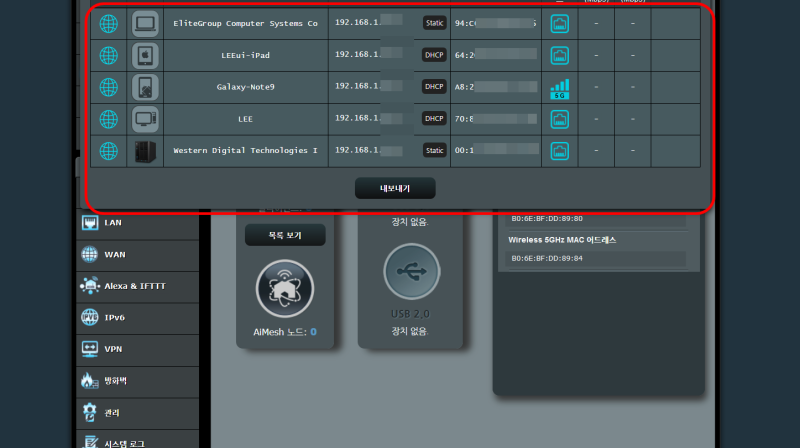Open the 관리 administration menu
This screenshot has width=800, height=448.
[138, 413]
